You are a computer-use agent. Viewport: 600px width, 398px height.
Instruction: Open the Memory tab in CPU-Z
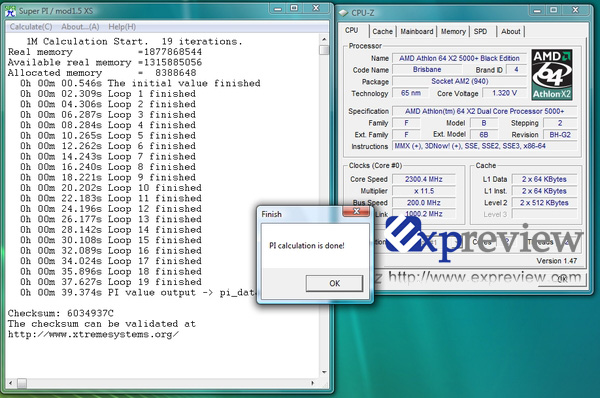tap(453, 31)
